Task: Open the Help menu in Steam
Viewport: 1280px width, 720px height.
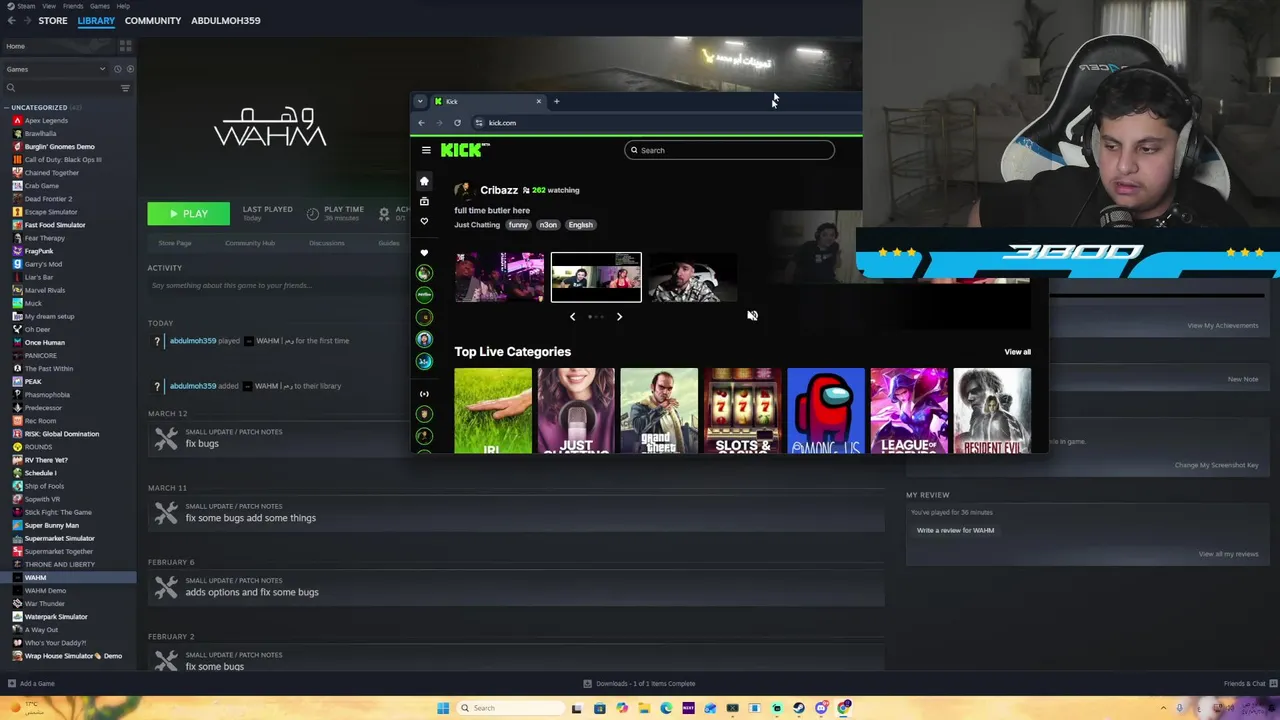Action: point(123,6)
